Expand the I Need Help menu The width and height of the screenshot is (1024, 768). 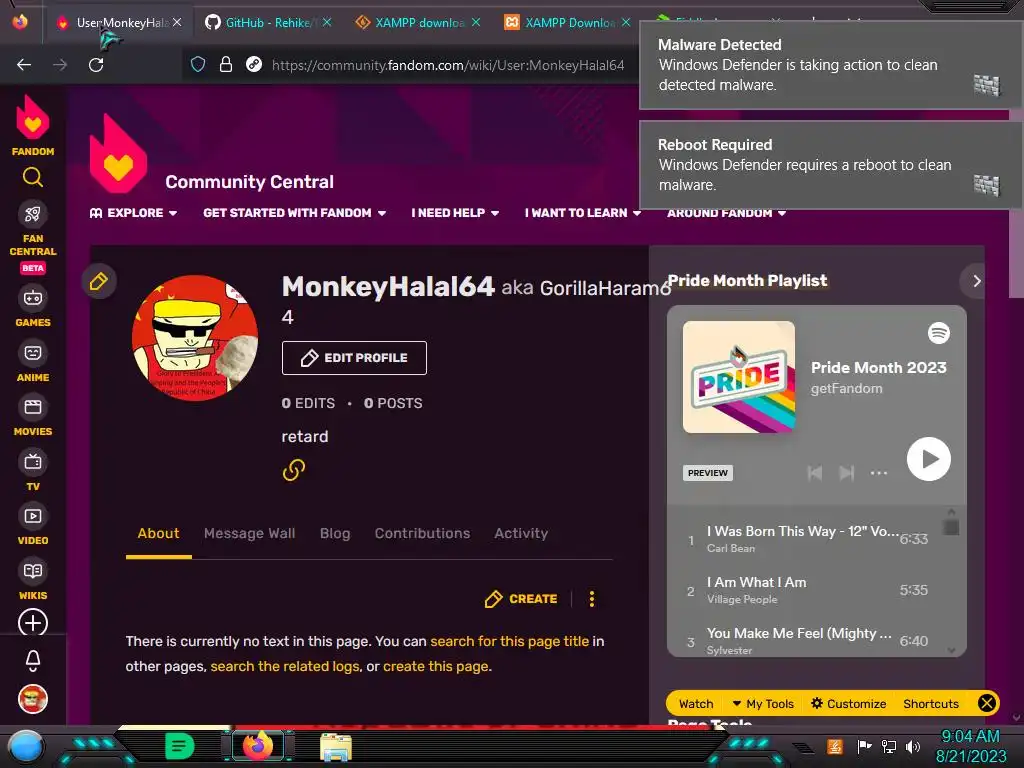pos(455,213)
